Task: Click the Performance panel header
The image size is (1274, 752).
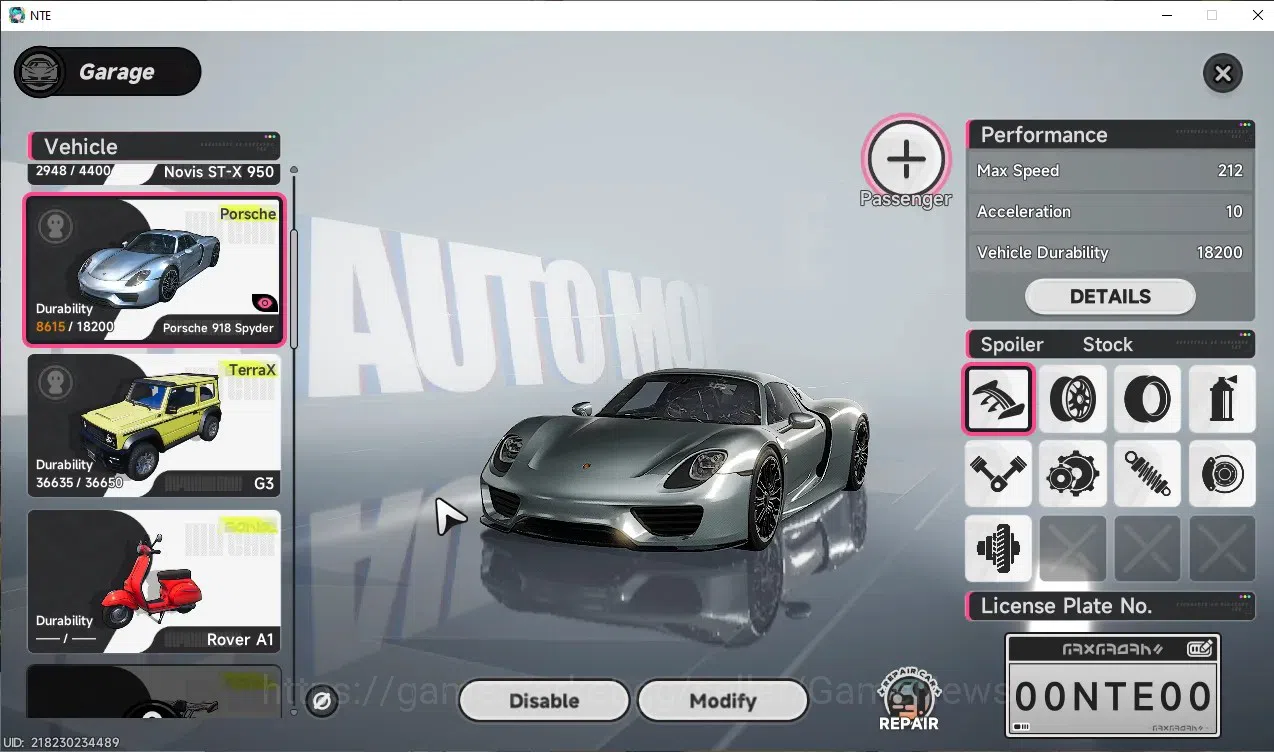Action: pos(1110,135)
